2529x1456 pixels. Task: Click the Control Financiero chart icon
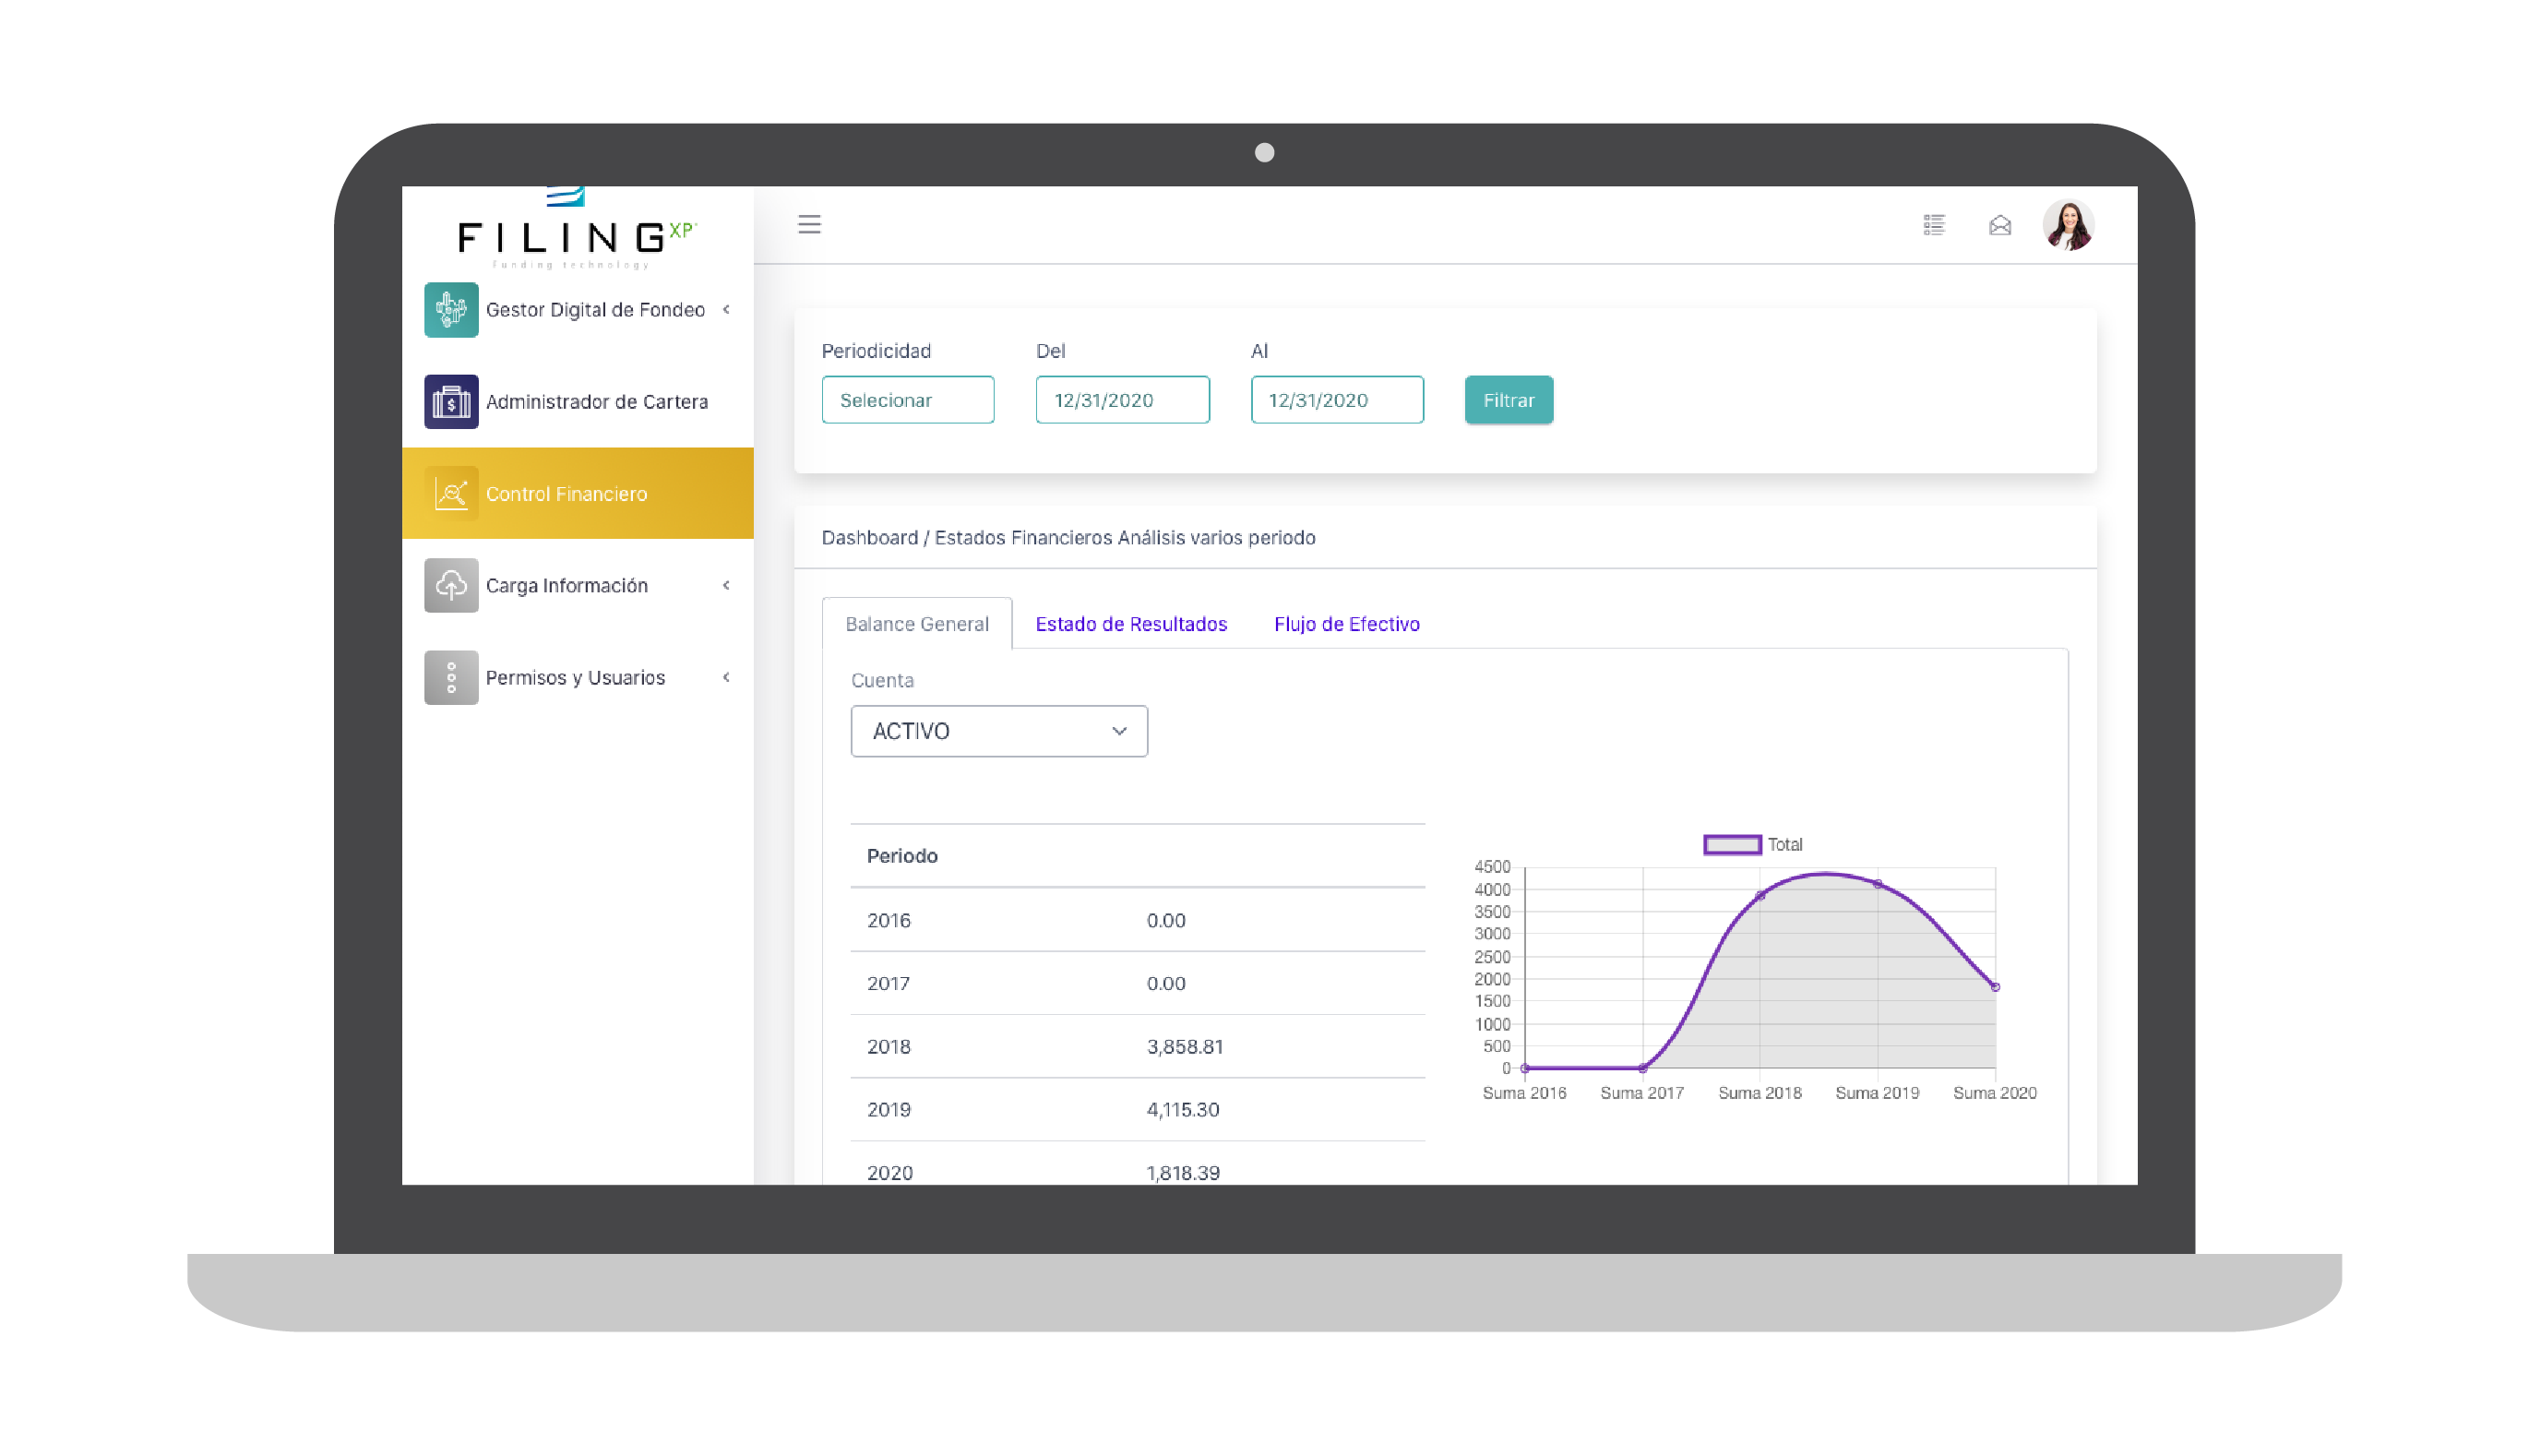pyautogui.click(x=451, y=494)
